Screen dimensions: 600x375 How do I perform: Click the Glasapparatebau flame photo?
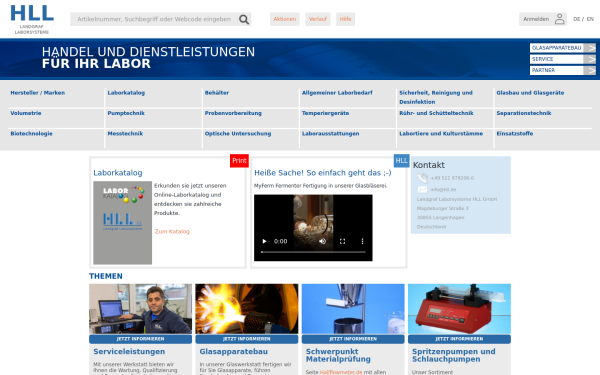click(x=247, y=309)
